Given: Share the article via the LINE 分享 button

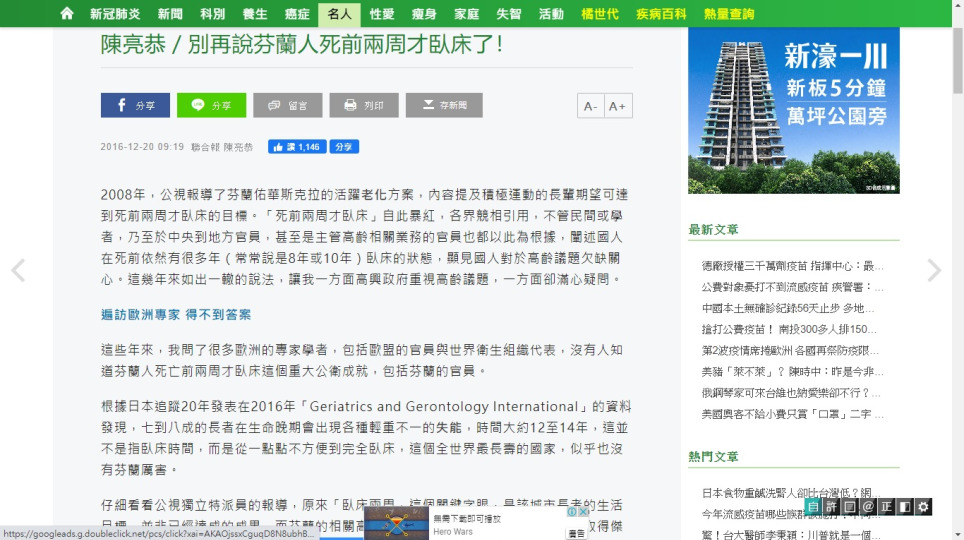Looking at the screenshot, I should pos(211,105).
